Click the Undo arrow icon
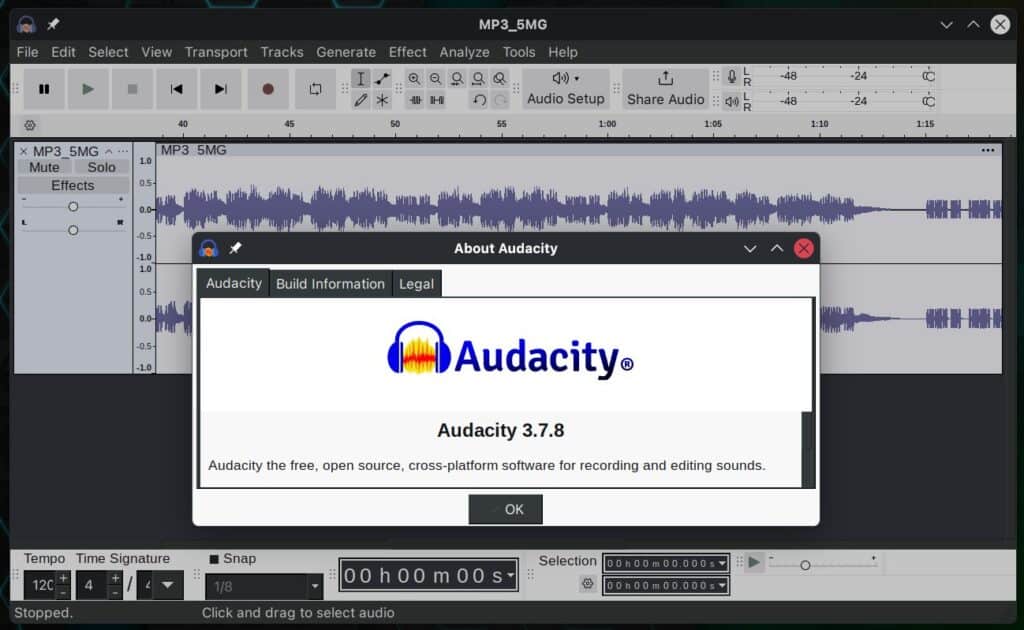 pyautogui.click(x=479, y=100)
